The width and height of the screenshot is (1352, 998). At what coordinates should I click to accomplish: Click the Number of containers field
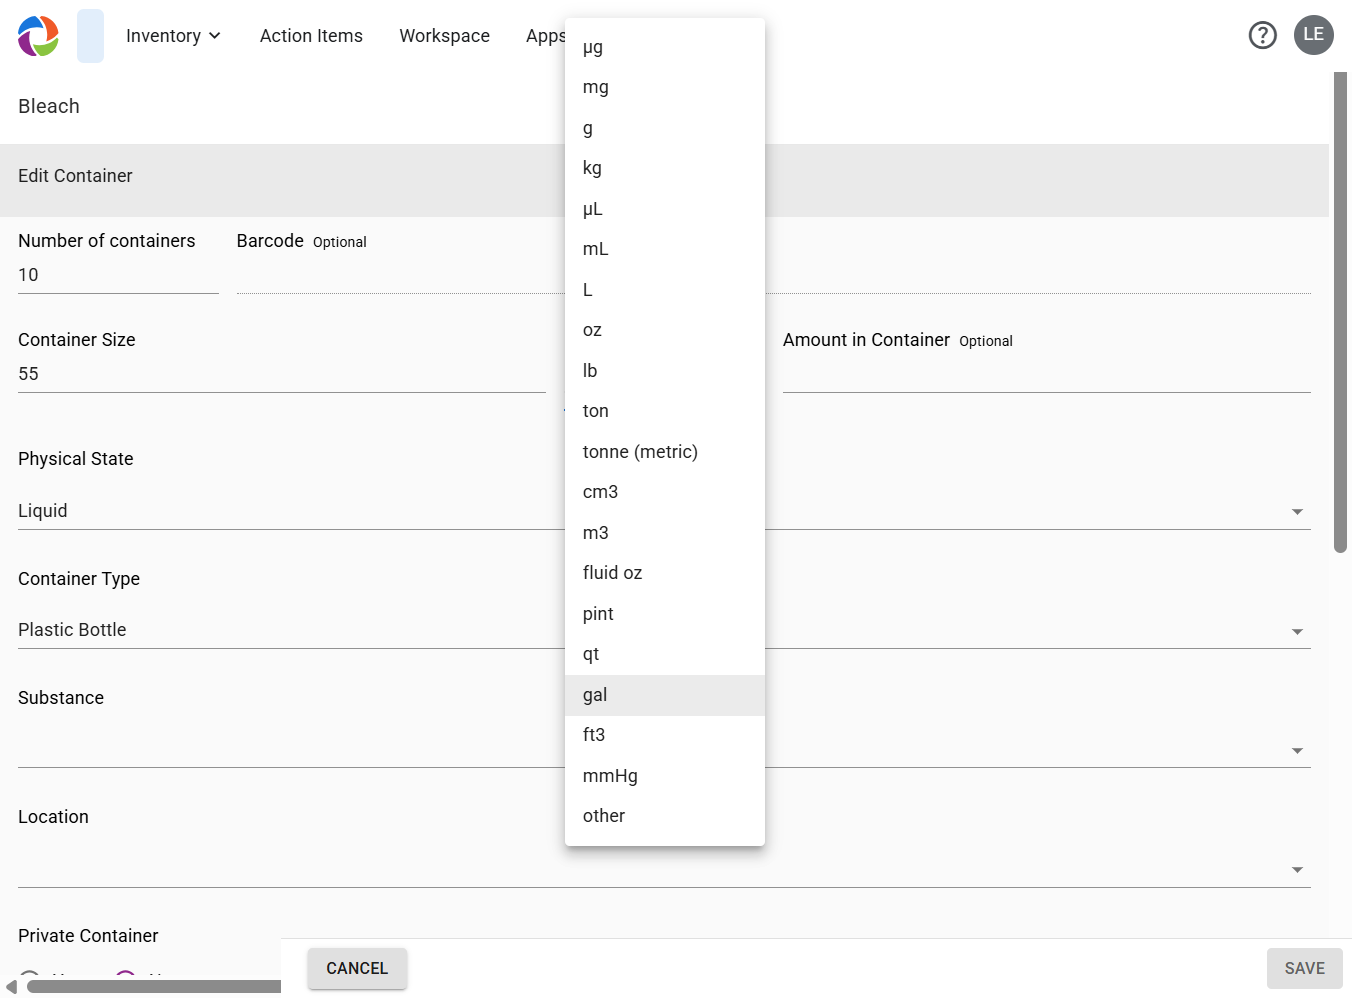[118, 275]
